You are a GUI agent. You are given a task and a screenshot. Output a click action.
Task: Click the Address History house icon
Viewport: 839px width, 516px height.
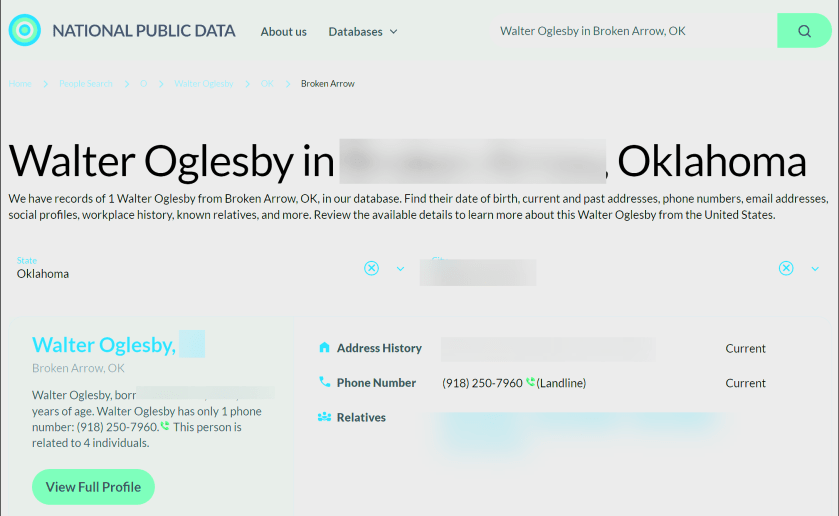tap(324, 348)
